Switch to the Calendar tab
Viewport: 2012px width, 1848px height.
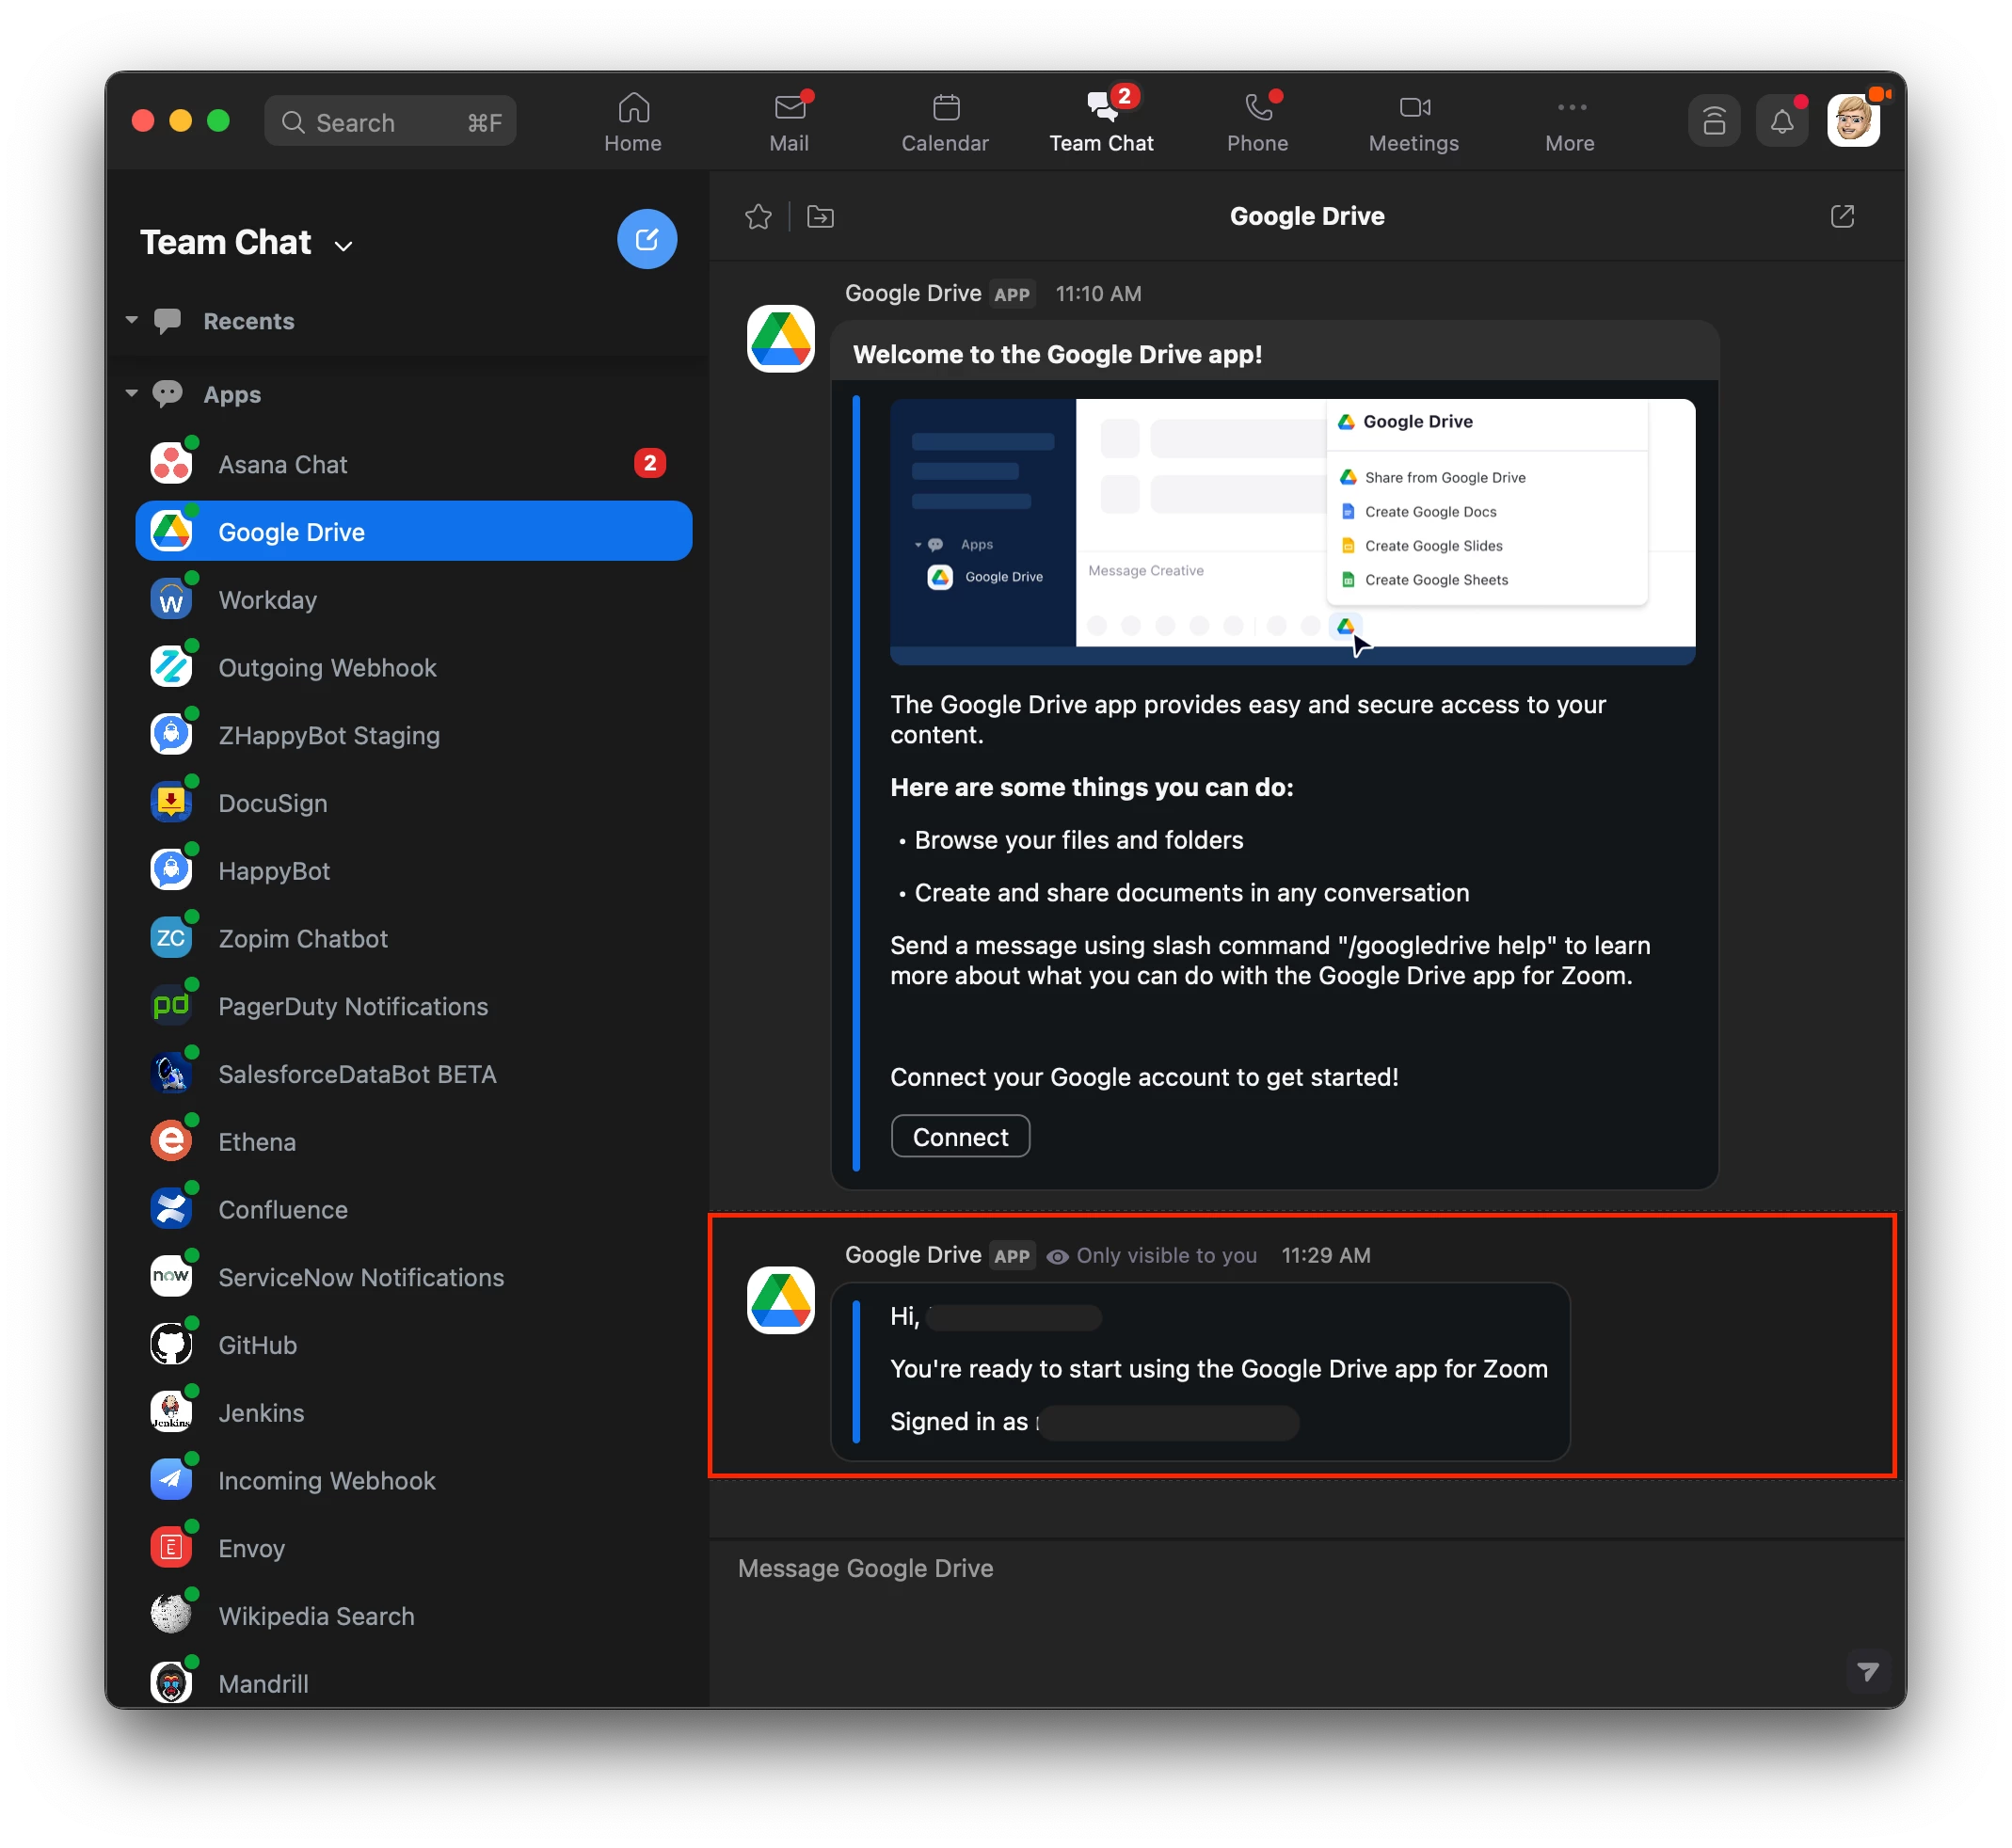click(945, 122)
